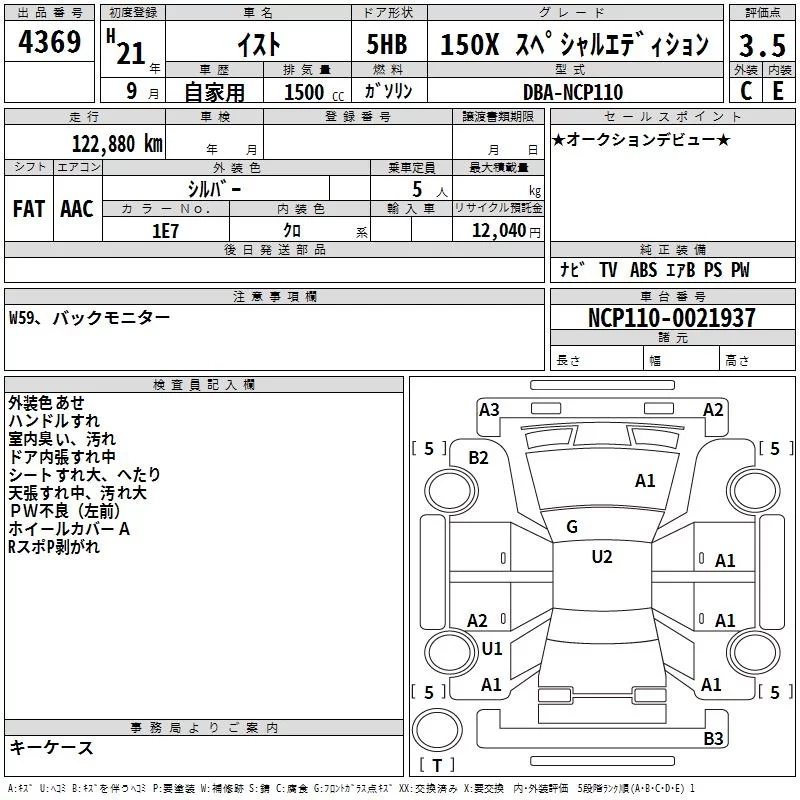
Task: Select the grade 150X スペシャルエディション cell
Action: pos(575,42)
